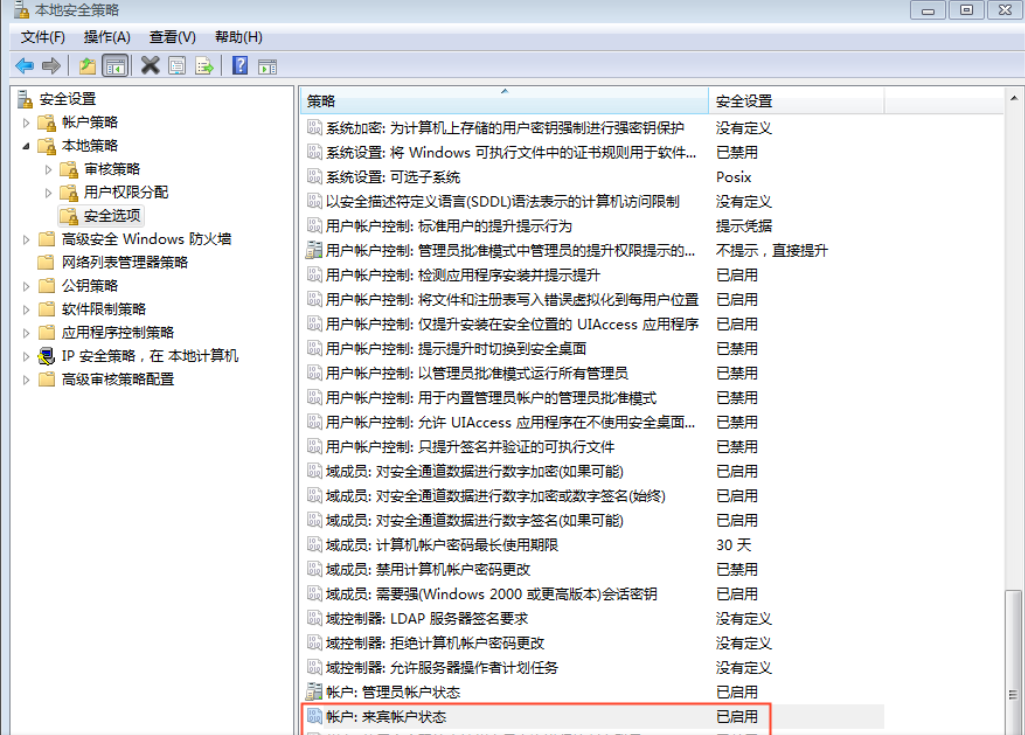Expand the IP 安全策略 tree node
Viewport: 1025px width, 735px height.
[x=26, y=356]
